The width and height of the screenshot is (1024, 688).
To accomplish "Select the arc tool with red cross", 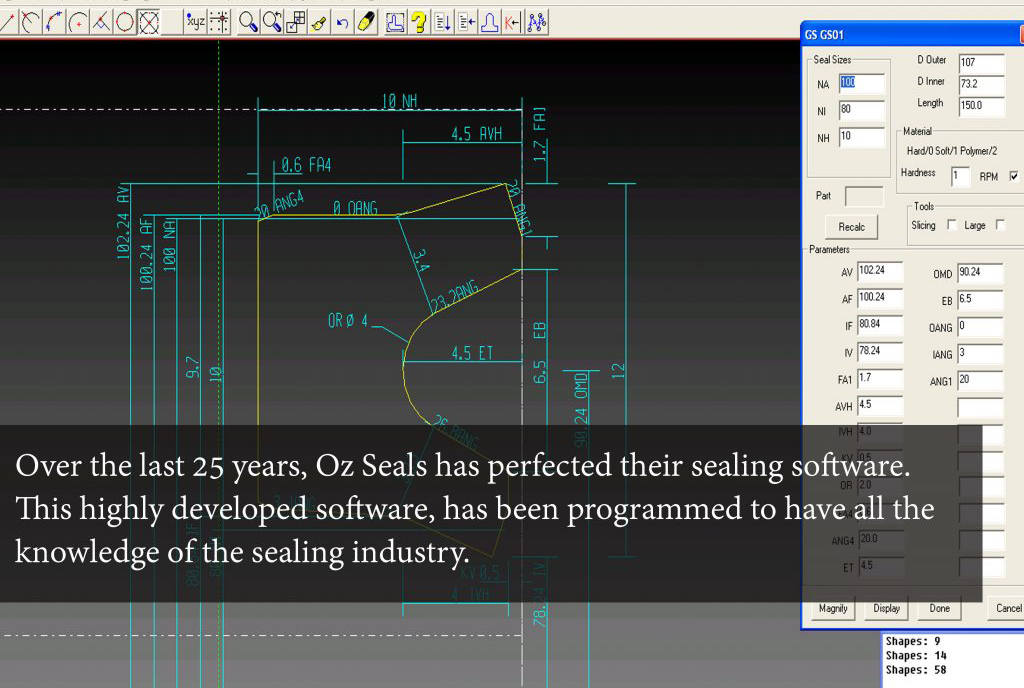I will point(30,22).
